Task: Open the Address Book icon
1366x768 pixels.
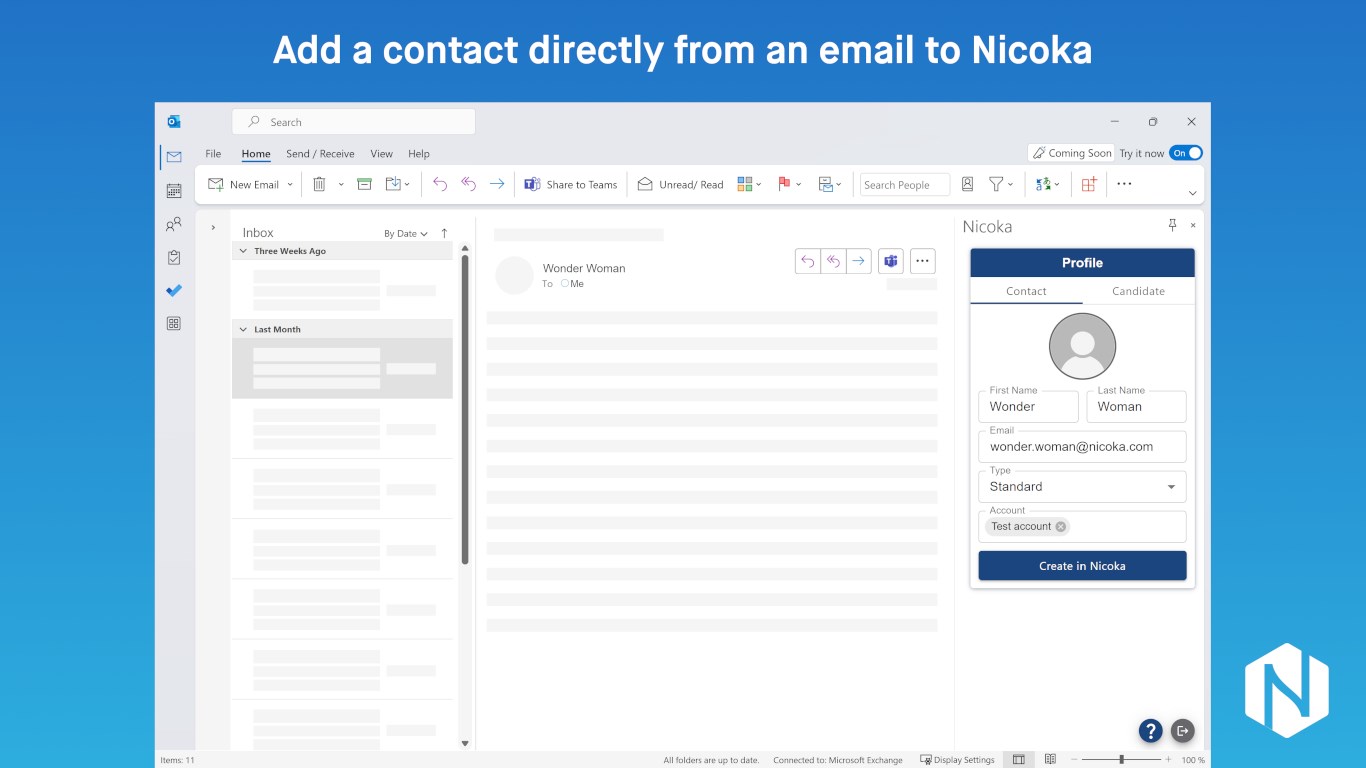Action: coord(967,184)
